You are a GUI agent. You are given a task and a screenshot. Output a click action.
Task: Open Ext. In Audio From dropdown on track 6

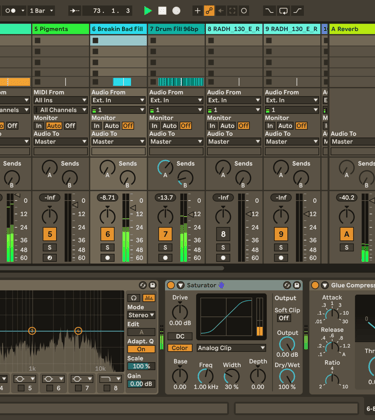point(118,100)
